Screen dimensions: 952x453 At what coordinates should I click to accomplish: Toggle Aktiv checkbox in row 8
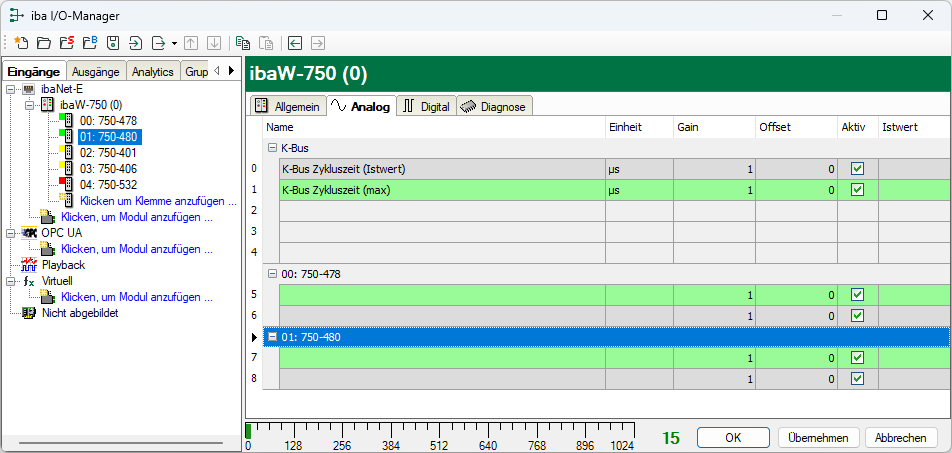coord(857,379)
